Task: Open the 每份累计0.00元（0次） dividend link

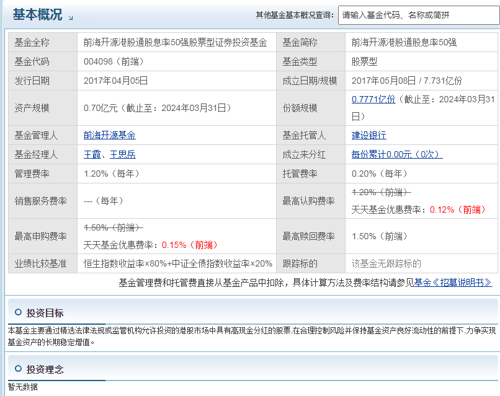Action: pyautogui.click(x=397, y=155)
